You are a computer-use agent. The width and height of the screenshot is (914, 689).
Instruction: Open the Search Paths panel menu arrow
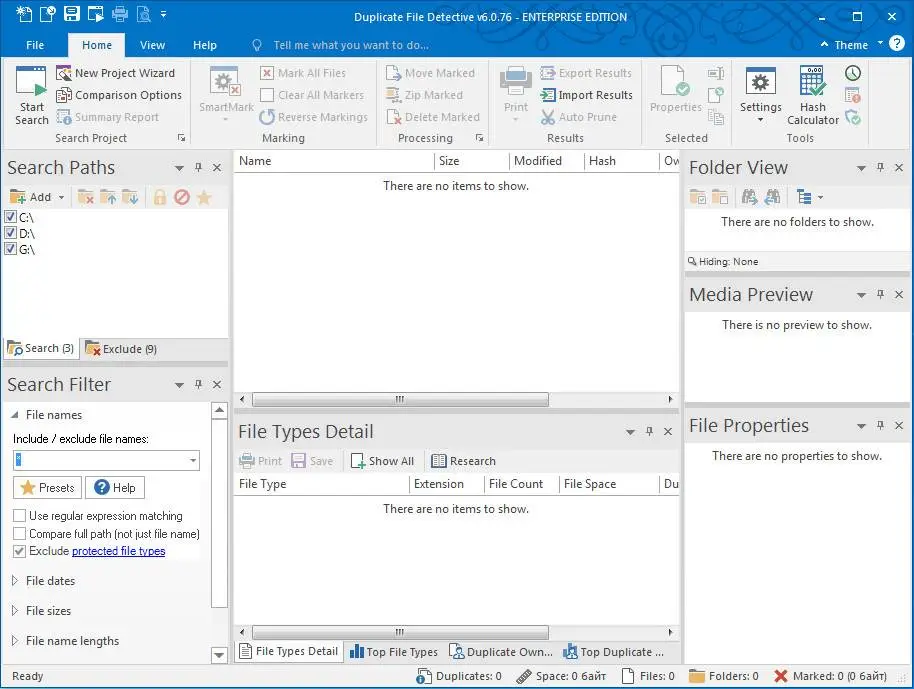(179, 168)
